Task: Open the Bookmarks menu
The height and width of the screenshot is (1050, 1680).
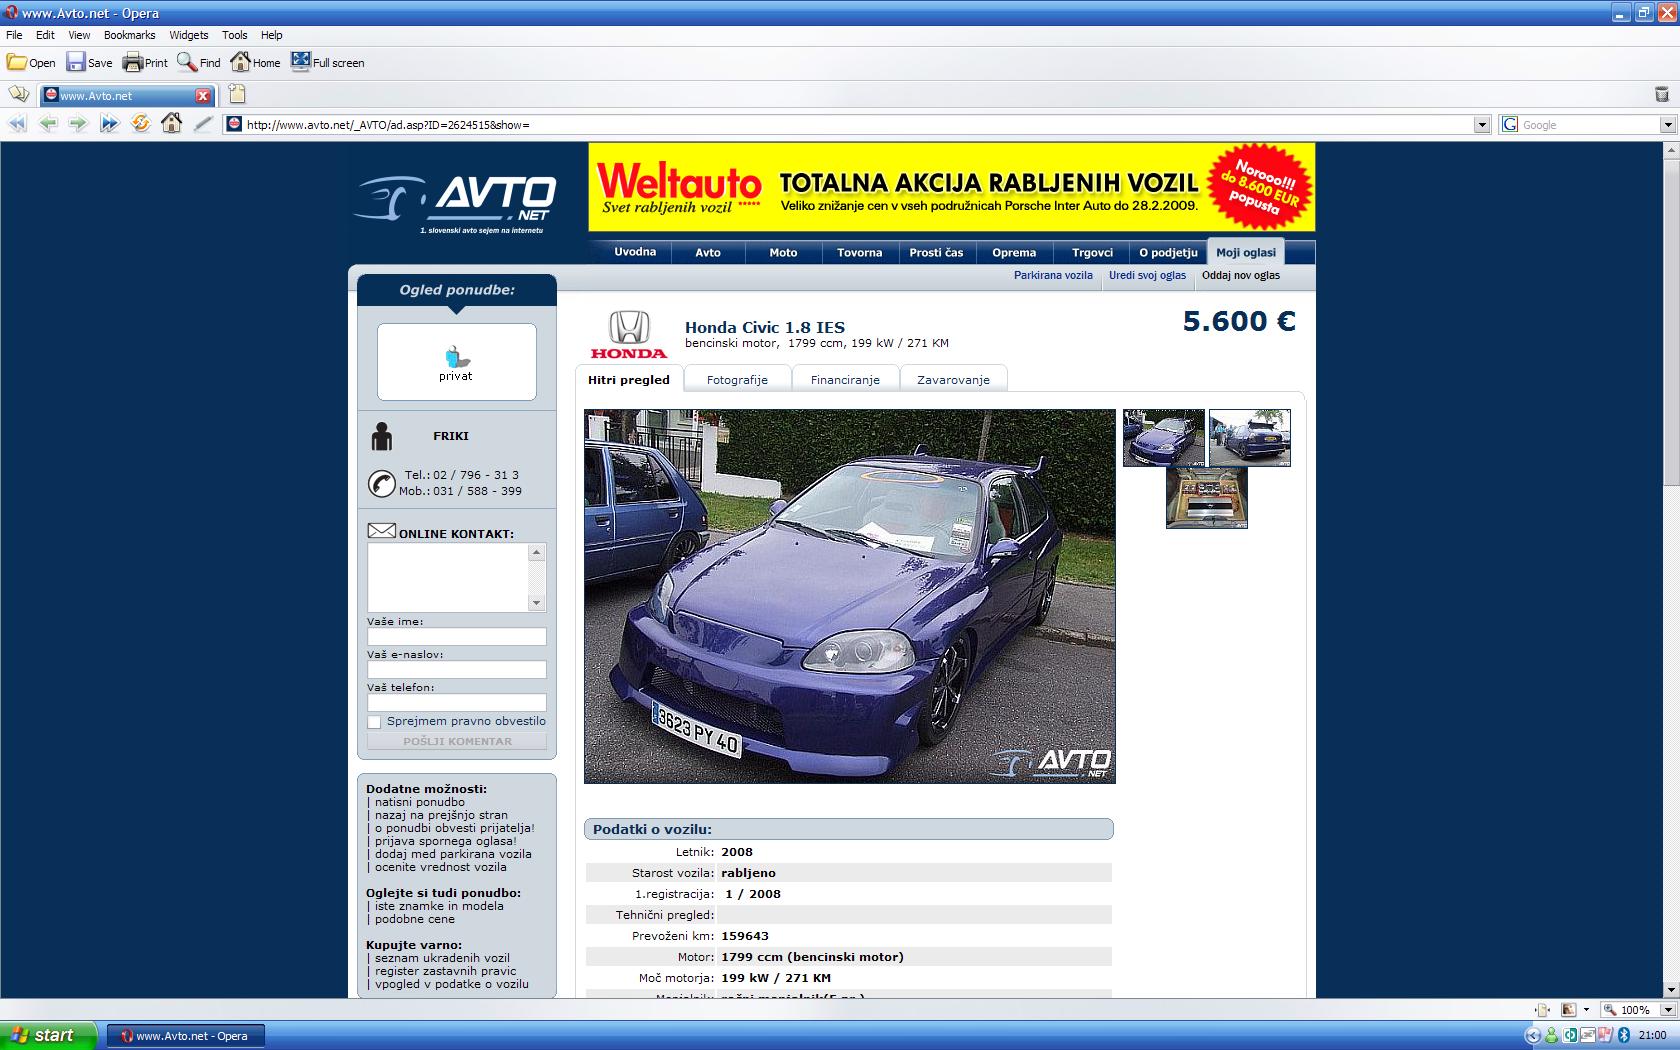Action: (129, 35)
